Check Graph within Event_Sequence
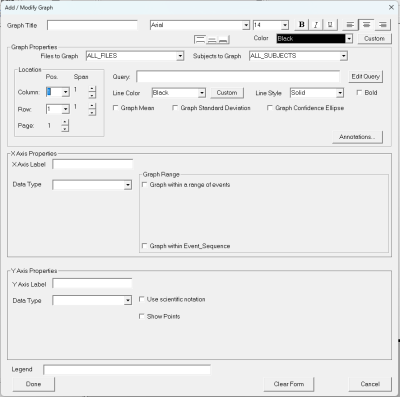The width and height of the screenshot is (400, 397). point(145,246)
